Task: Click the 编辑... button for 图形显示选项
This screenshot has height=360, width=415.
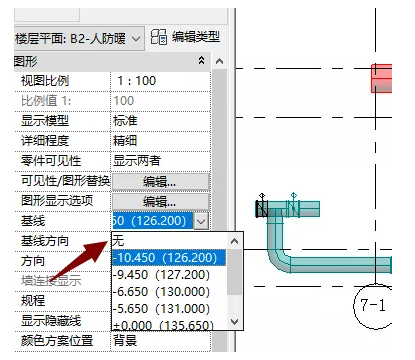Action: click(161, 202)
